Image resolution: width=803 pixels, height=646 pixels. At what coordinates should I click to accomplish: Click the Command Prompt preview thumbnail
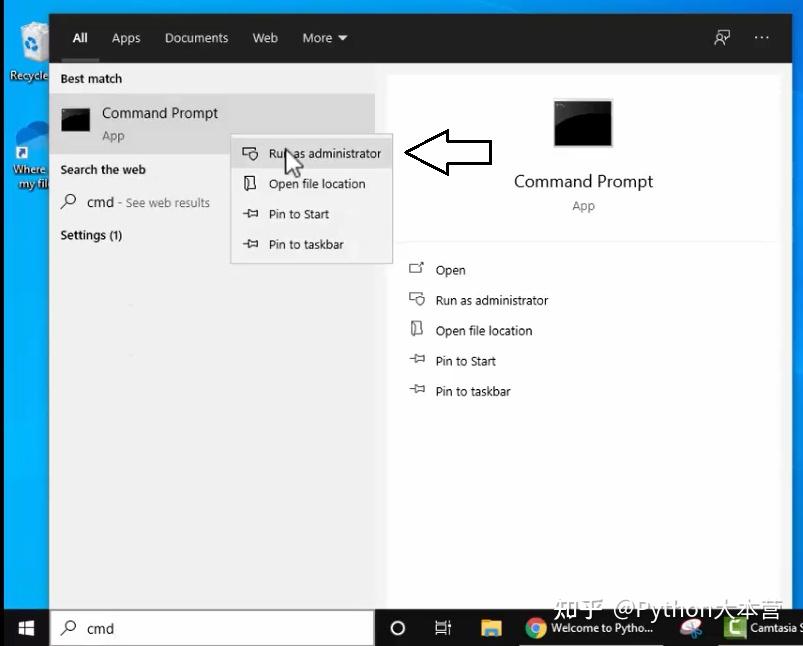(583, 123)
